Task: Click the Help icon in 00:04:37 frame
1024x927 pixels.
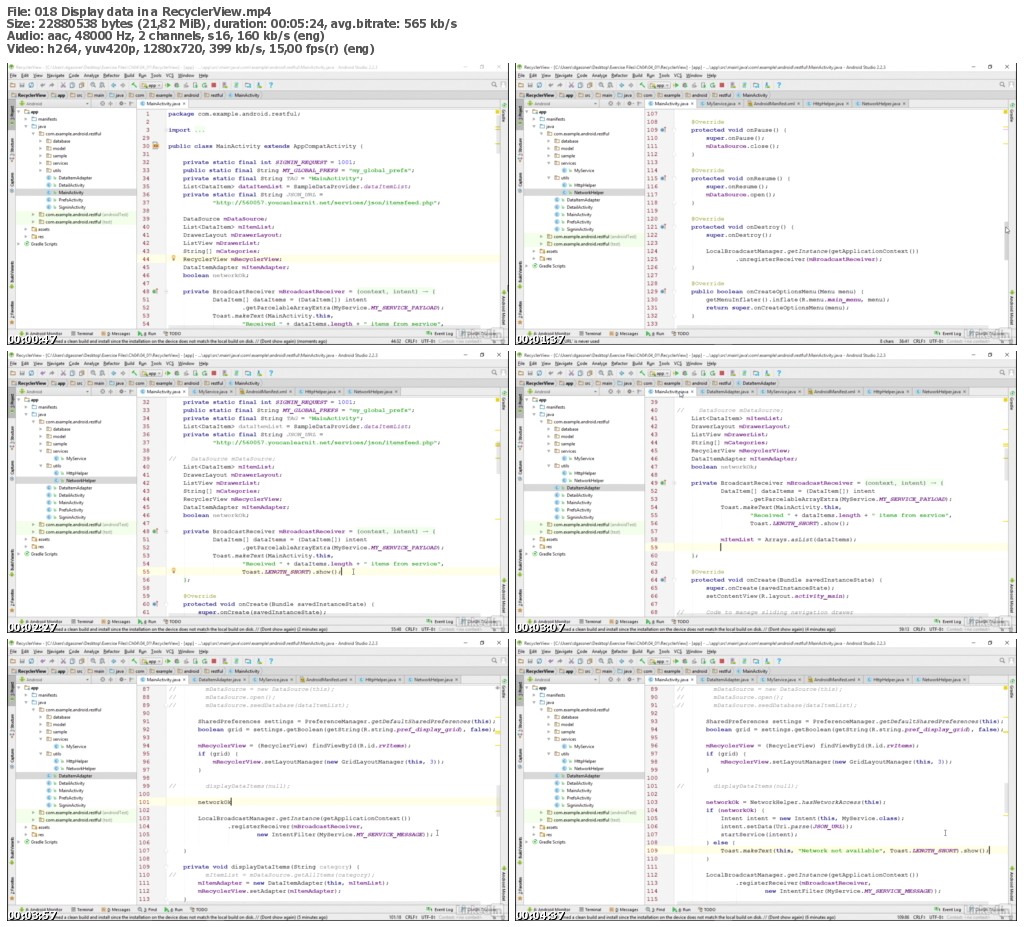Action: (778, 661)
